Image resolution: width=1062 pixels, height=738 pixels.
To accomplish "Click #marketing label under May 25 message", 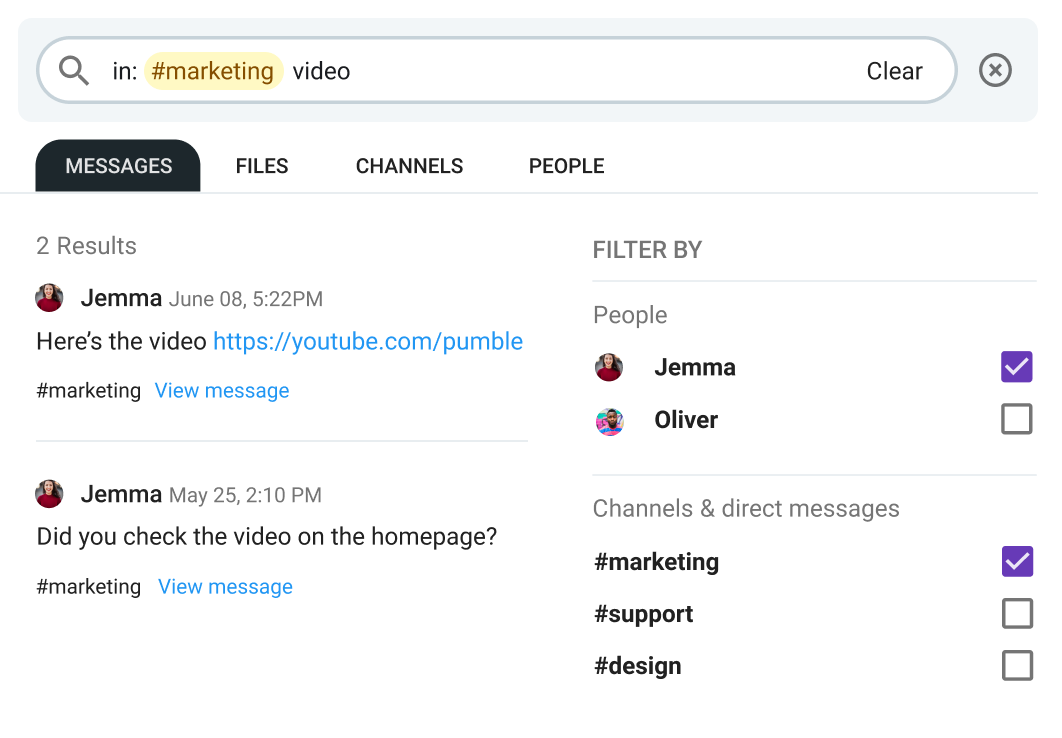I will click(x=89, y=586).
